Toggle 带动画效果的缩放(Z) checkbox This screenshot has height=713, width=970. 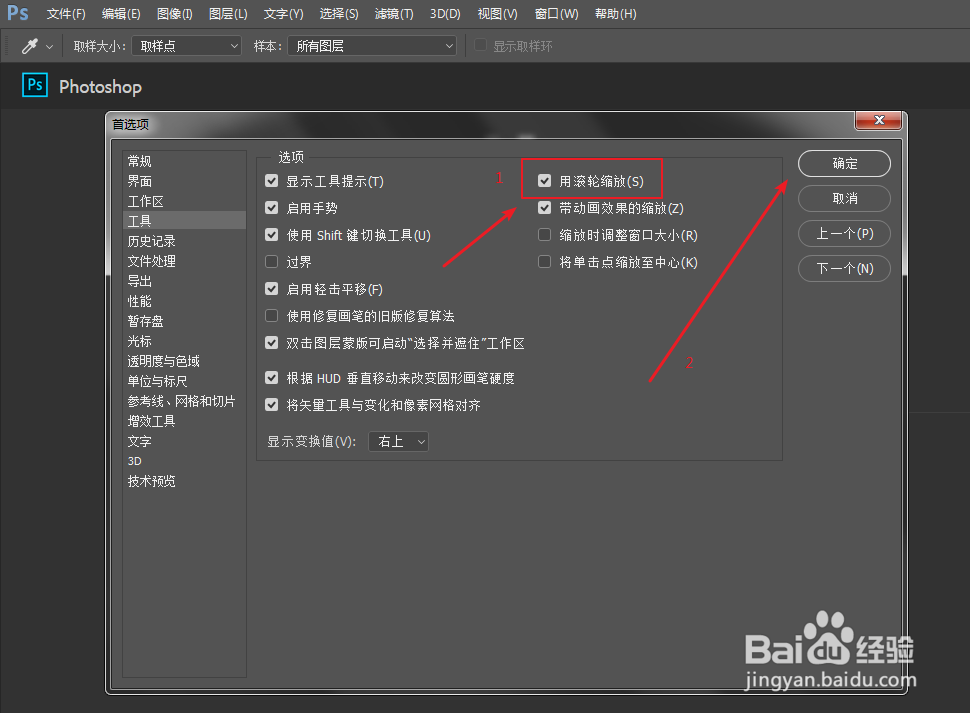coord(544,208)
